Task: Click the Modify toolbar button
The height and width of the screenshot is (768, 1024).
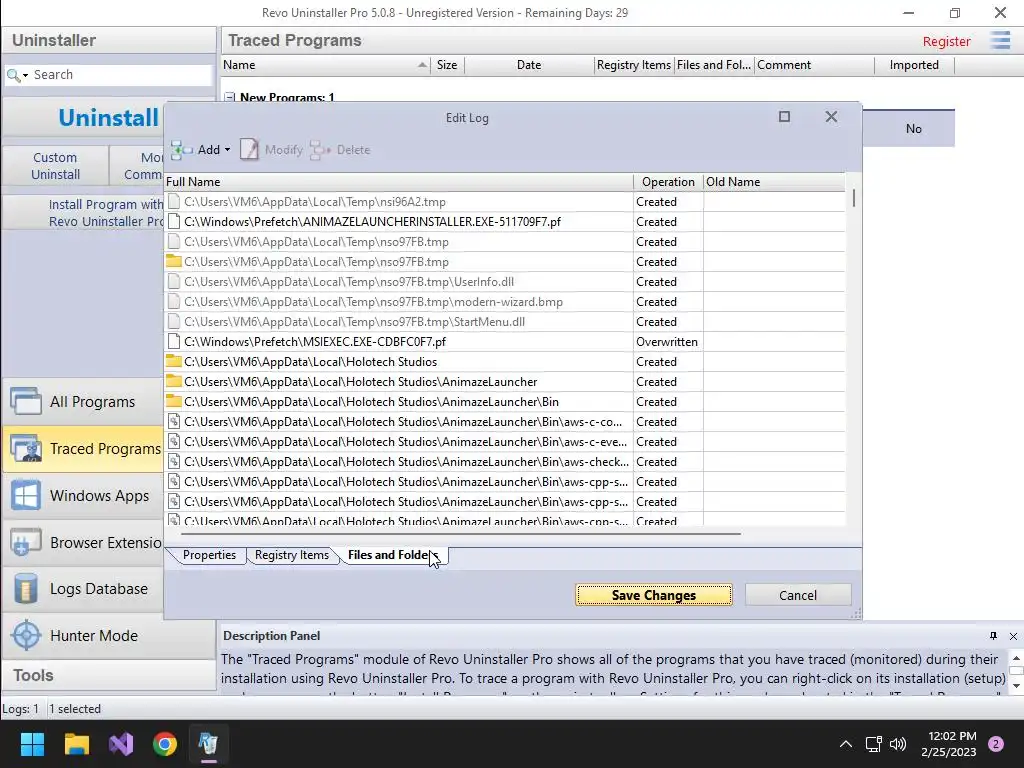Action: pos(271,150)
